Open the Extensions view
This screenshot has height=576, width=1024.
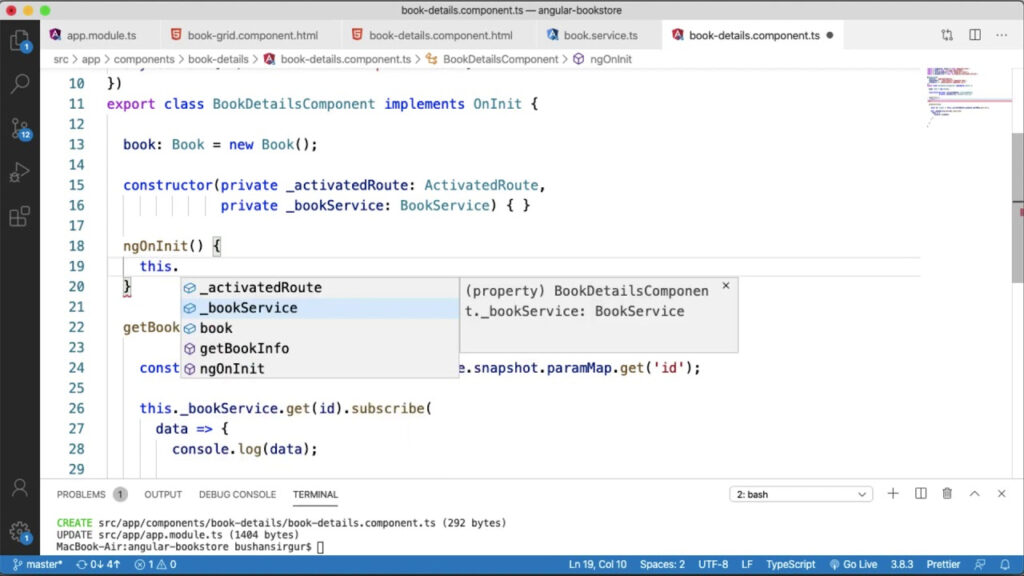[x=20, y=216]
